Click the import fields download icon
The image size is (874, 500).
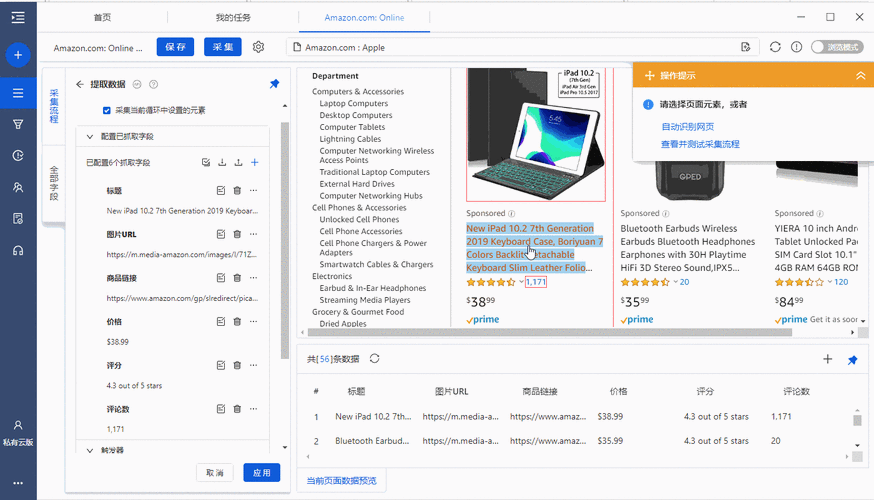pos(222,162)
